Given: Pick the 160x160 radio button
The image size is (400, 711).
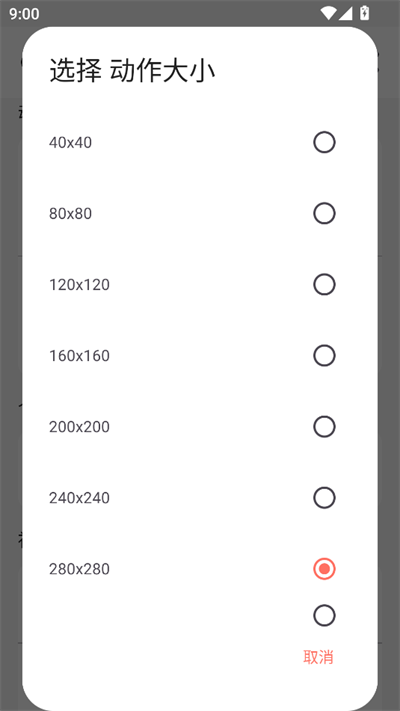Looking at the screenshot, I should [324, 356].
